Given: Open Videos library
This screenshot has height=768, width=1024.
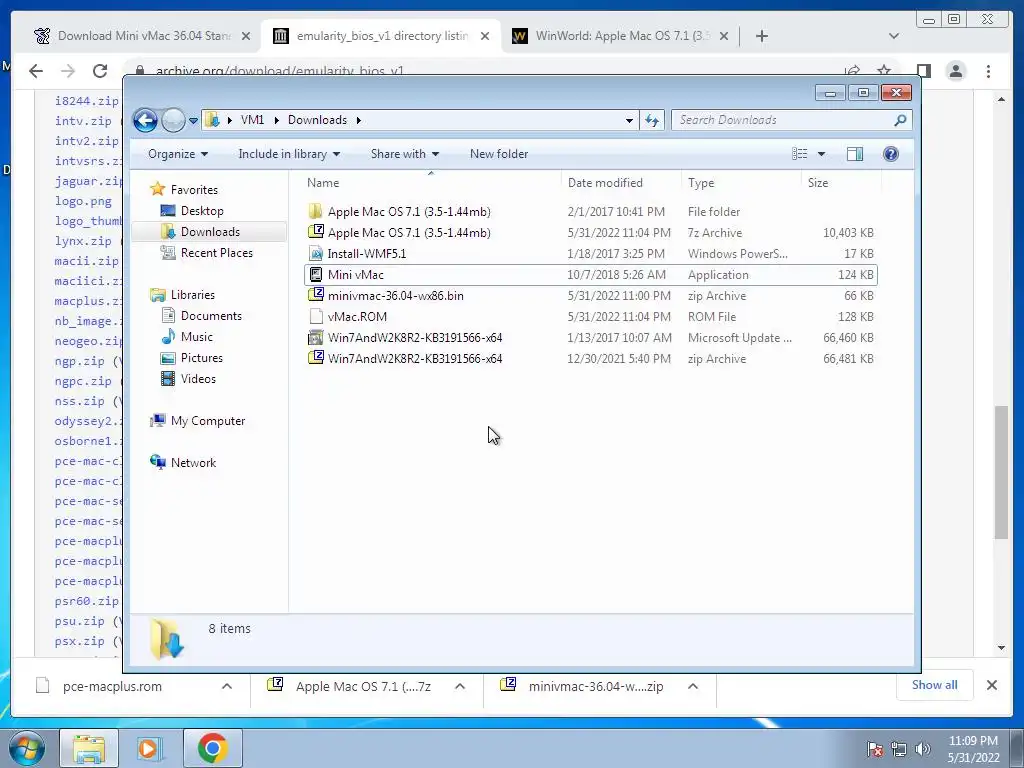Looking at the screenshot, I should click(x=198, y=379).
